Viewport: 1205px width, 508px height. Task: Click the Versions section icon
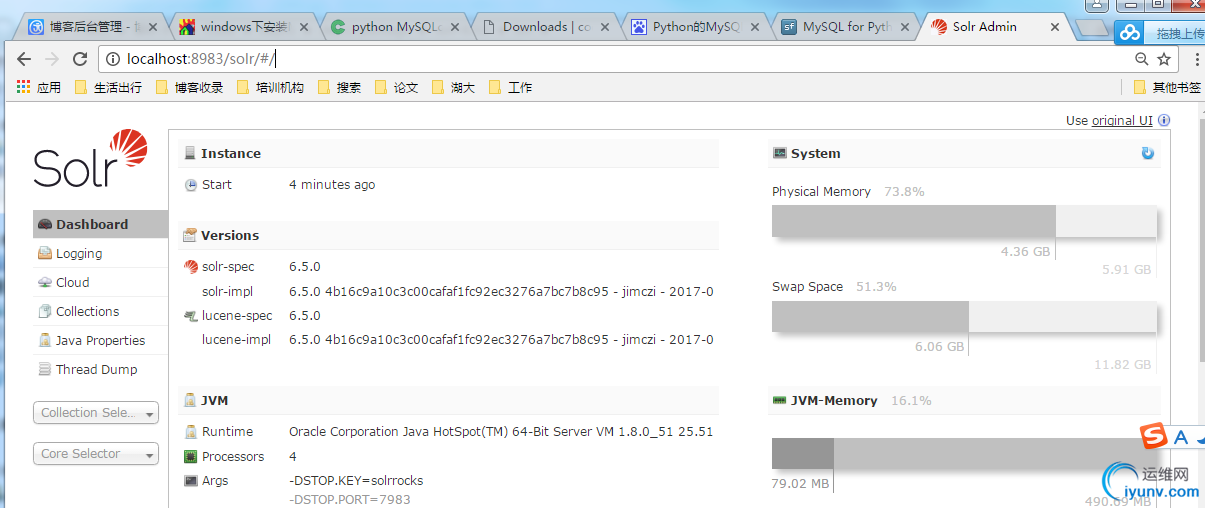coord(190,235)
